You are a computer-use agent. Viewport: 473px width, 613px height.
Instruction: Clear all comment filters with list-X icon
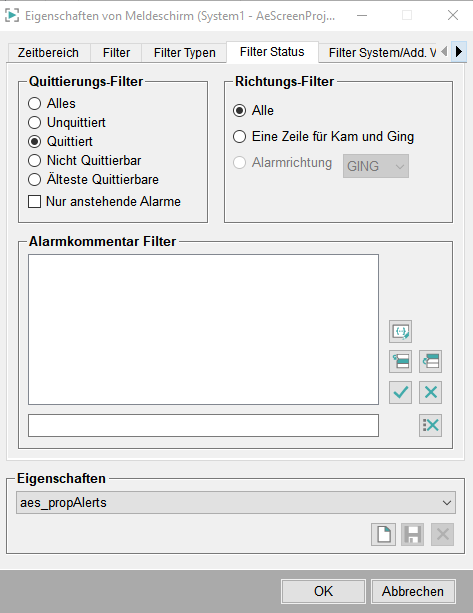point(430,425)
